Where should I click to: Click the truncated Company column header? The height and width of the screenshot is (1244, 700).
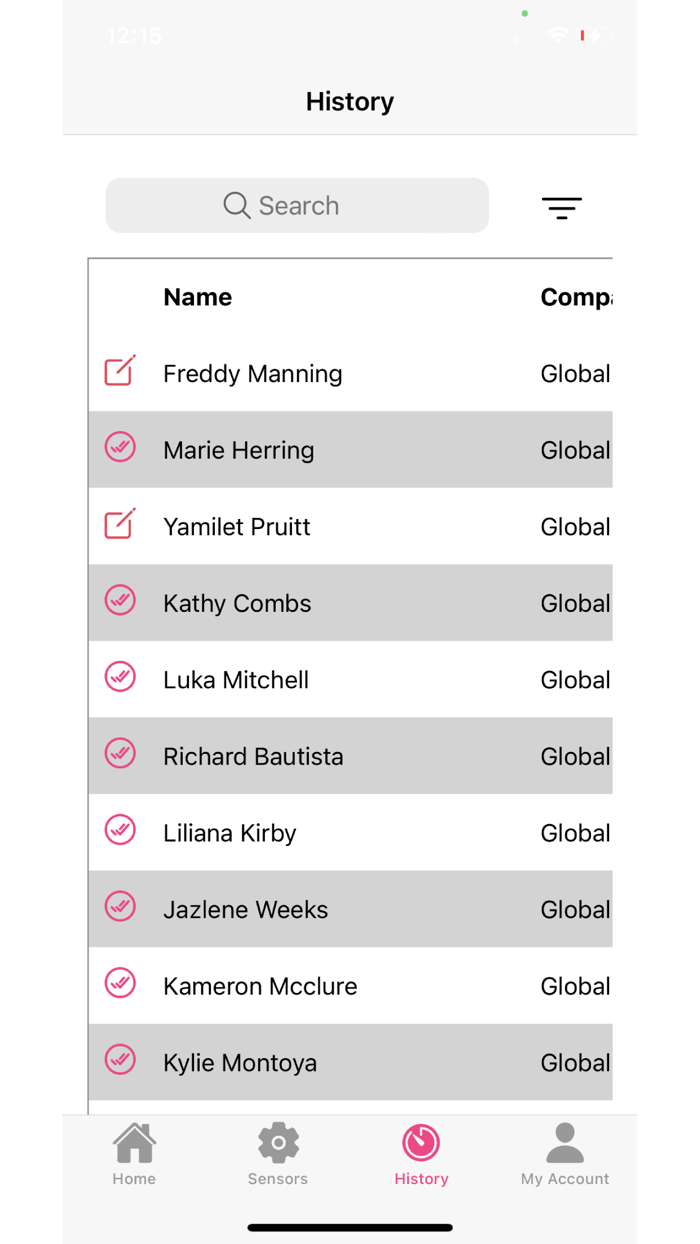click(576, 297)
